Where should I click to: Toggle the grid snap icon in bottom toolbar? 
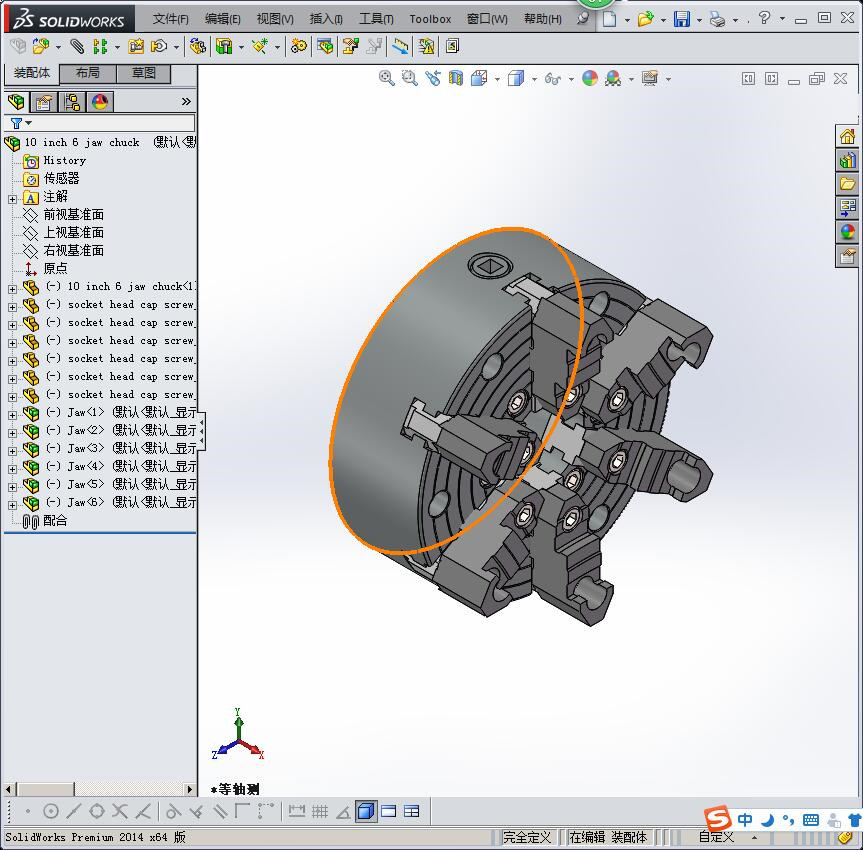320,811
